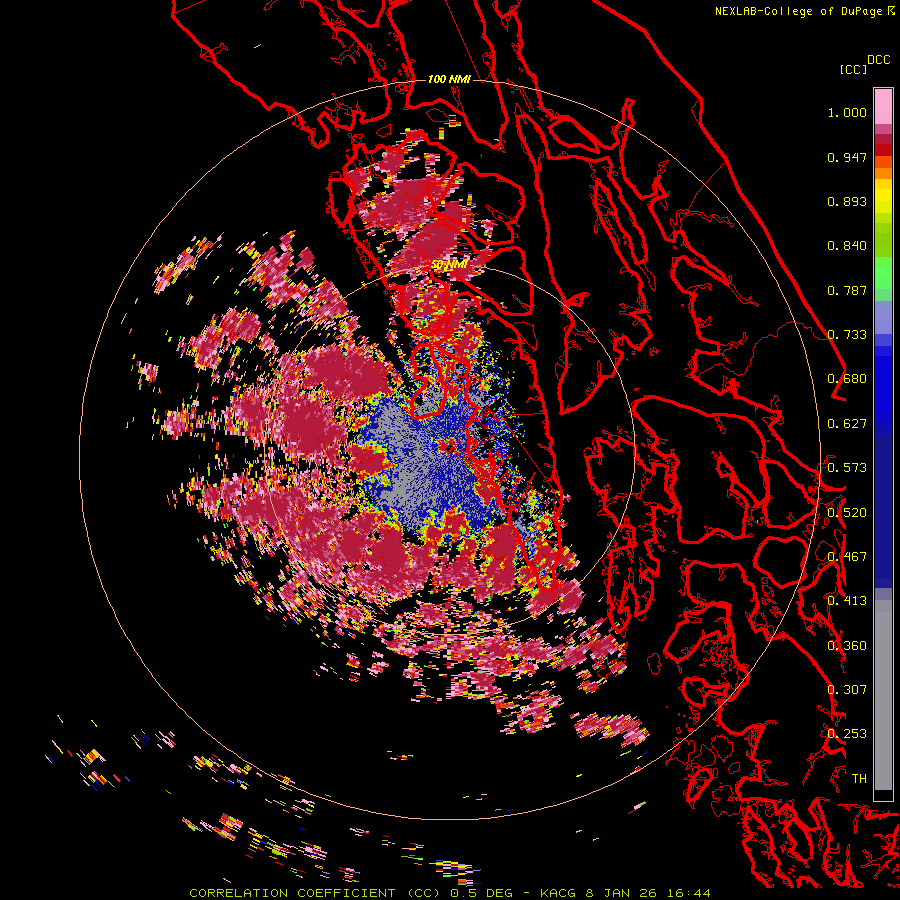Screen dimensions: 900x900
Task: Click the 0.467 scale value
Action: click(847, 557)
